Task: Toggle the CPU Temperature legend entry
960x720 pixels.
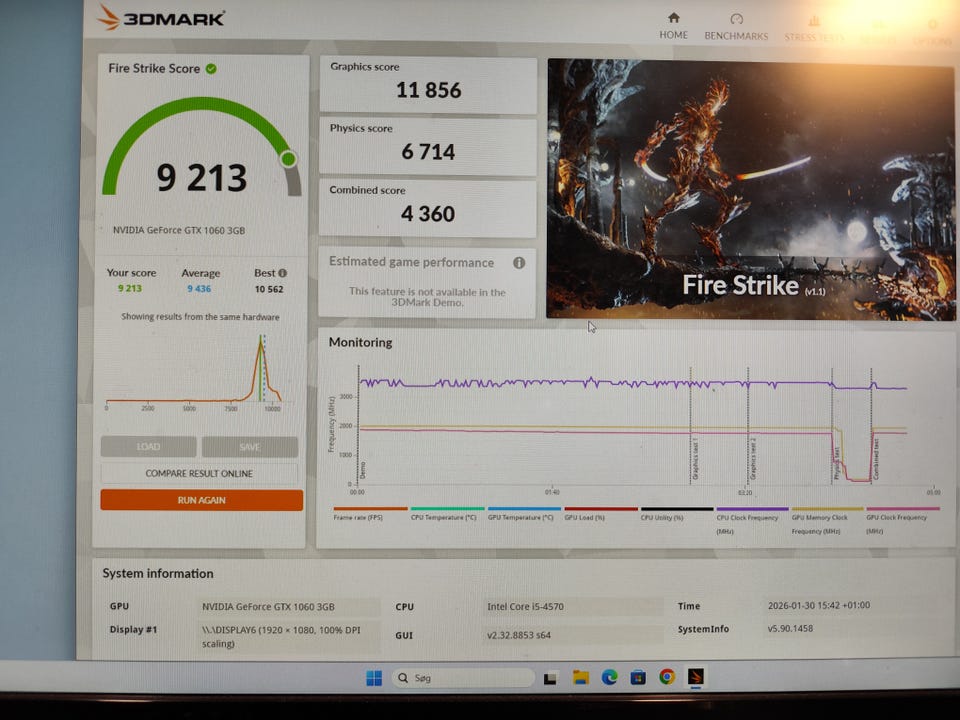Action: point(447,513)
